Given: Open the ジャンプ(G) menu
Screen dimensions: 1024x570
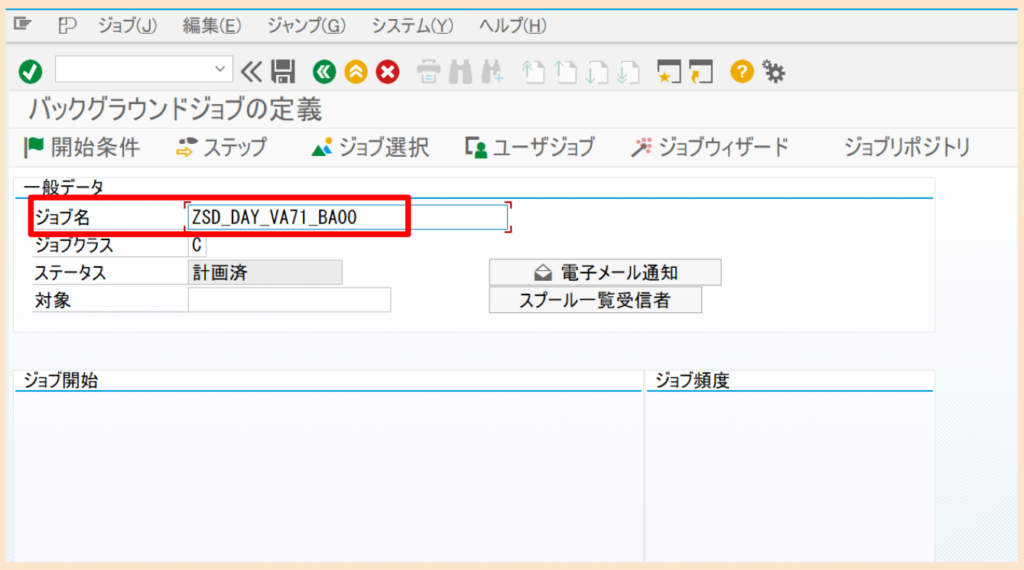Looking at the screenshot, I should (306, 25).
